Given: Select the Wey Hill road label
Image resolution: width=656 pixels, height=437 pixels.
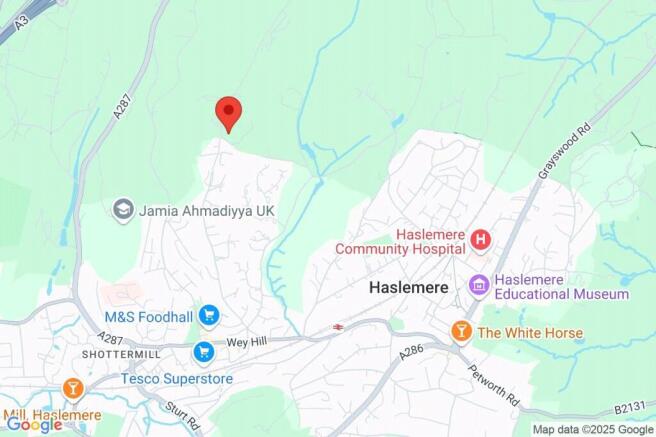Looking at the screenshot, I should [246, 342].
